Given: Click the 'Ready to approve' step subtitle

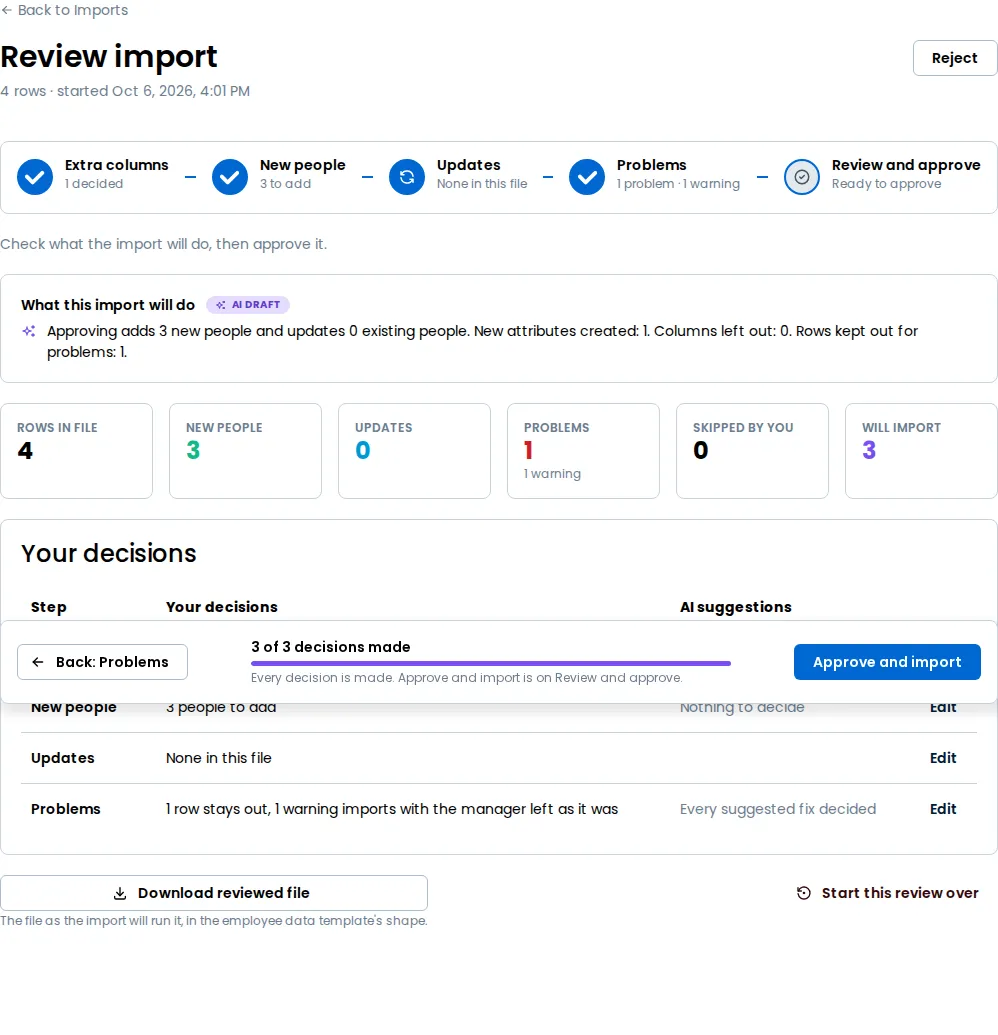Looking at the screenshot, I should [886, 184].
